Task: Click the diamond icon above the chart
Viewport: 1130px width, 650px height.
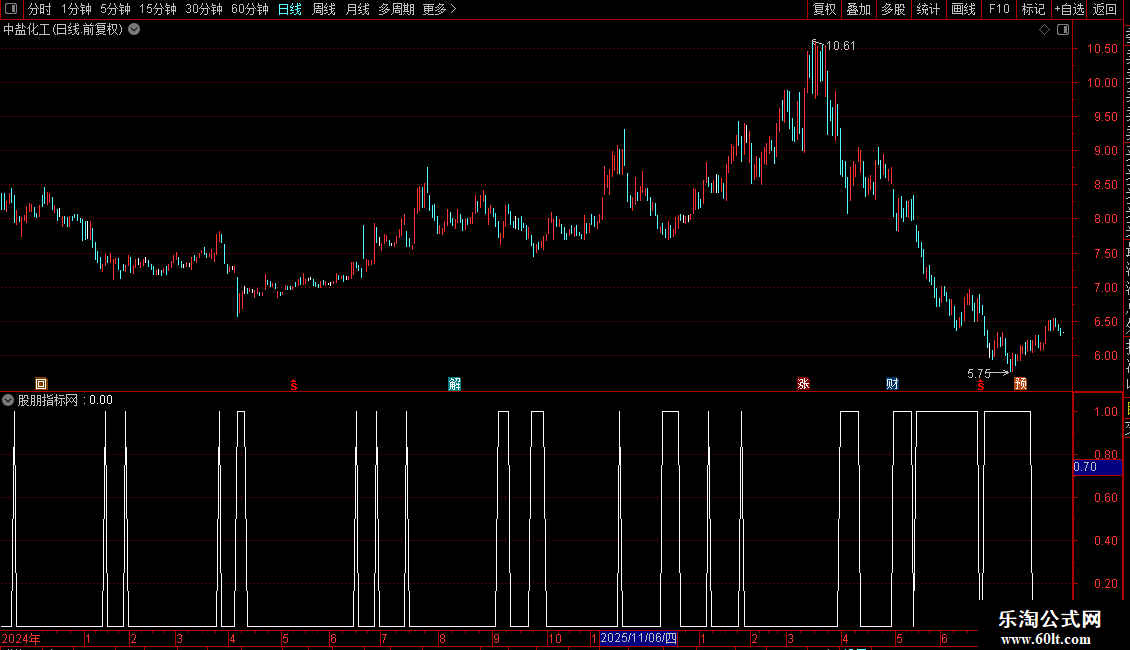Action: pyautogui.click(x=1044, y=30)
